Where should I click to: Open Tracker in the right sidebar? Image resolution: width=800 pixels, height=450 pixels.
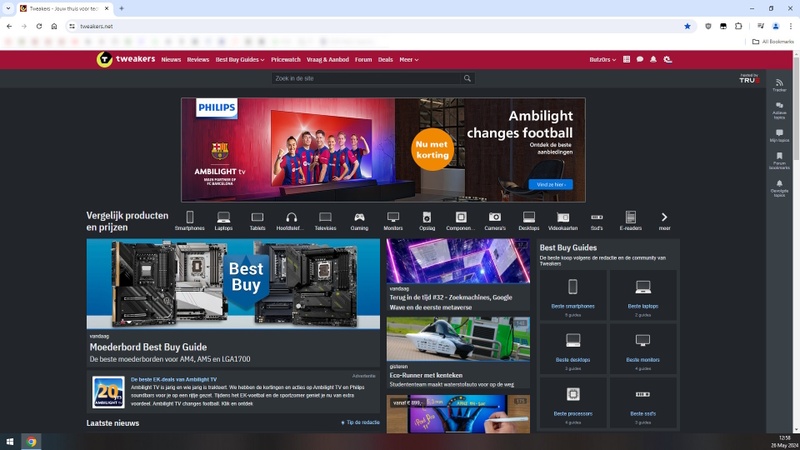click(779, 85)
